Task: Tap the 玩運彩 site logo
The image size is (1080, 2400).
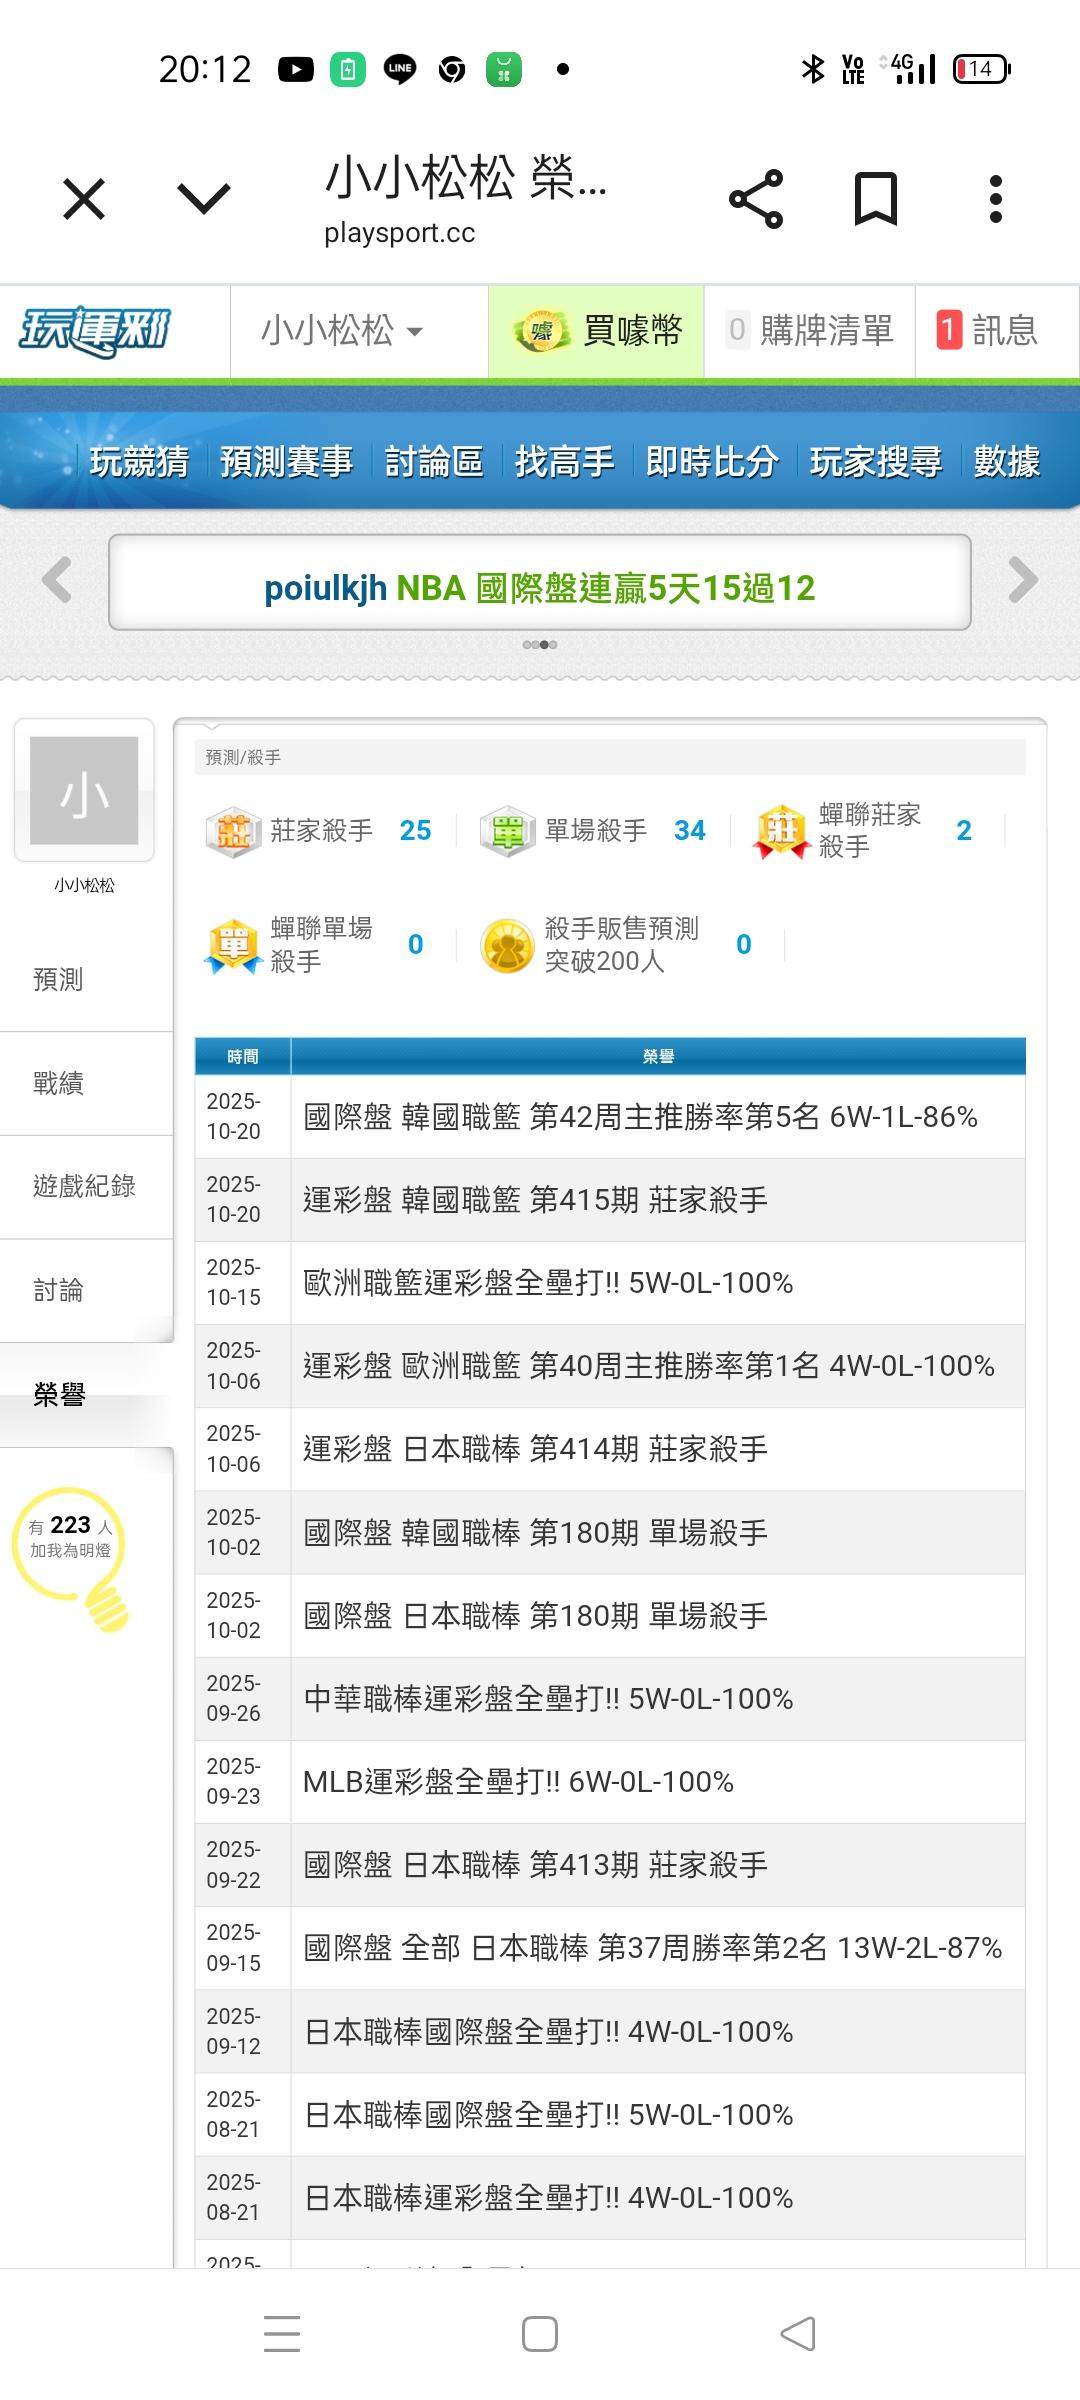Action: point(96,331)
